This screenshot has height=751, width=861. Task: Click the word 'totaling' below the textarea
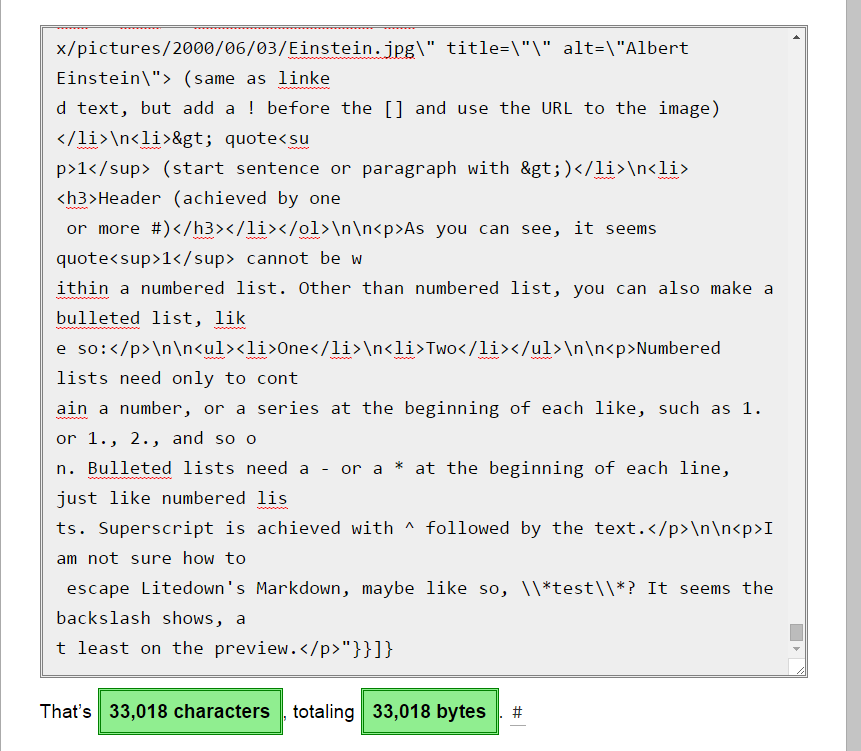coord(323,711)
